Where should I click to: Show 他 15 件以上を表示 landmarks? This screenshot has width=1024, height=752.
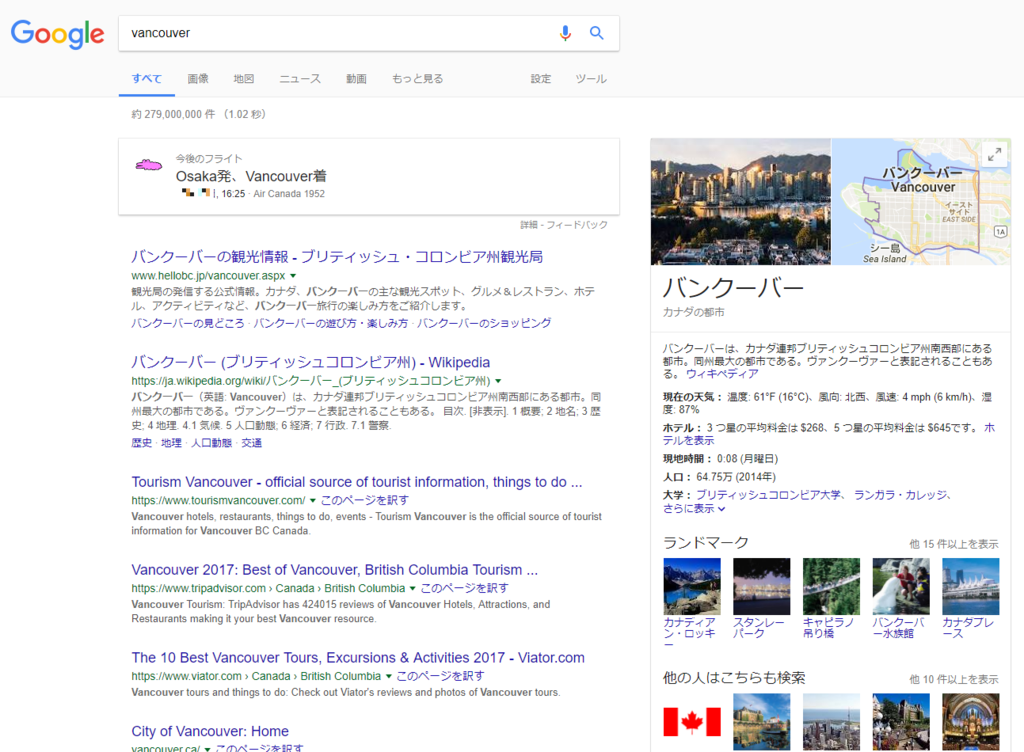click(x=953, y=544)
